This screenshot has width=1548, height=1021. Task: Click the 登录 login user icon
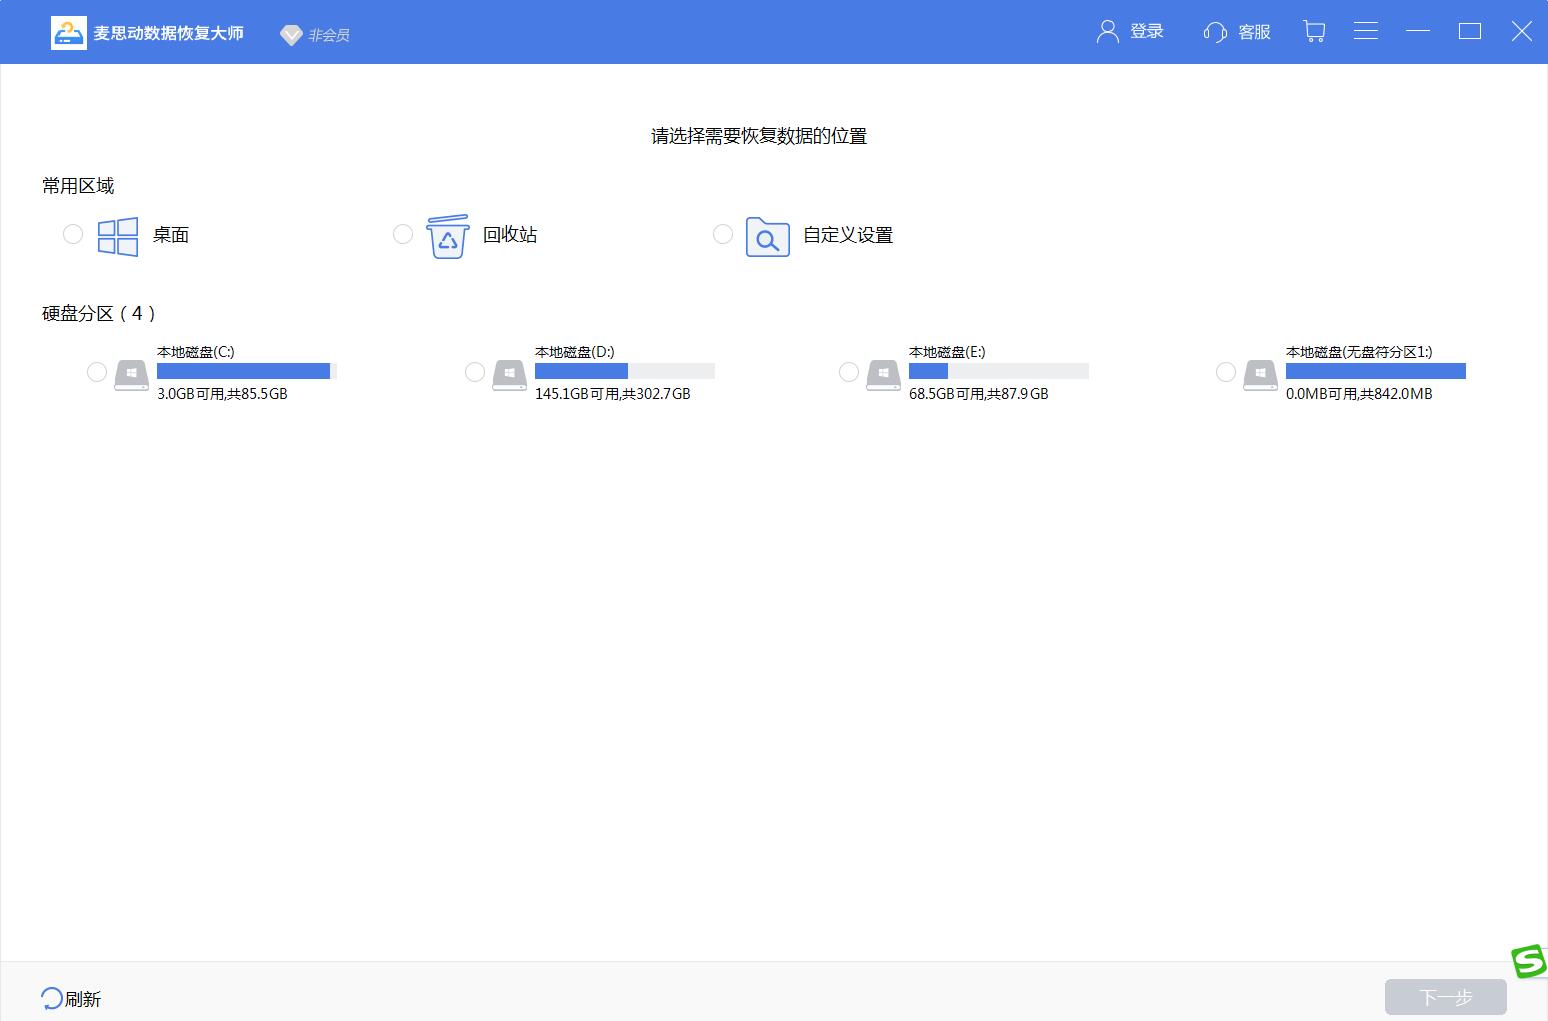click(x=1107, y=32)
